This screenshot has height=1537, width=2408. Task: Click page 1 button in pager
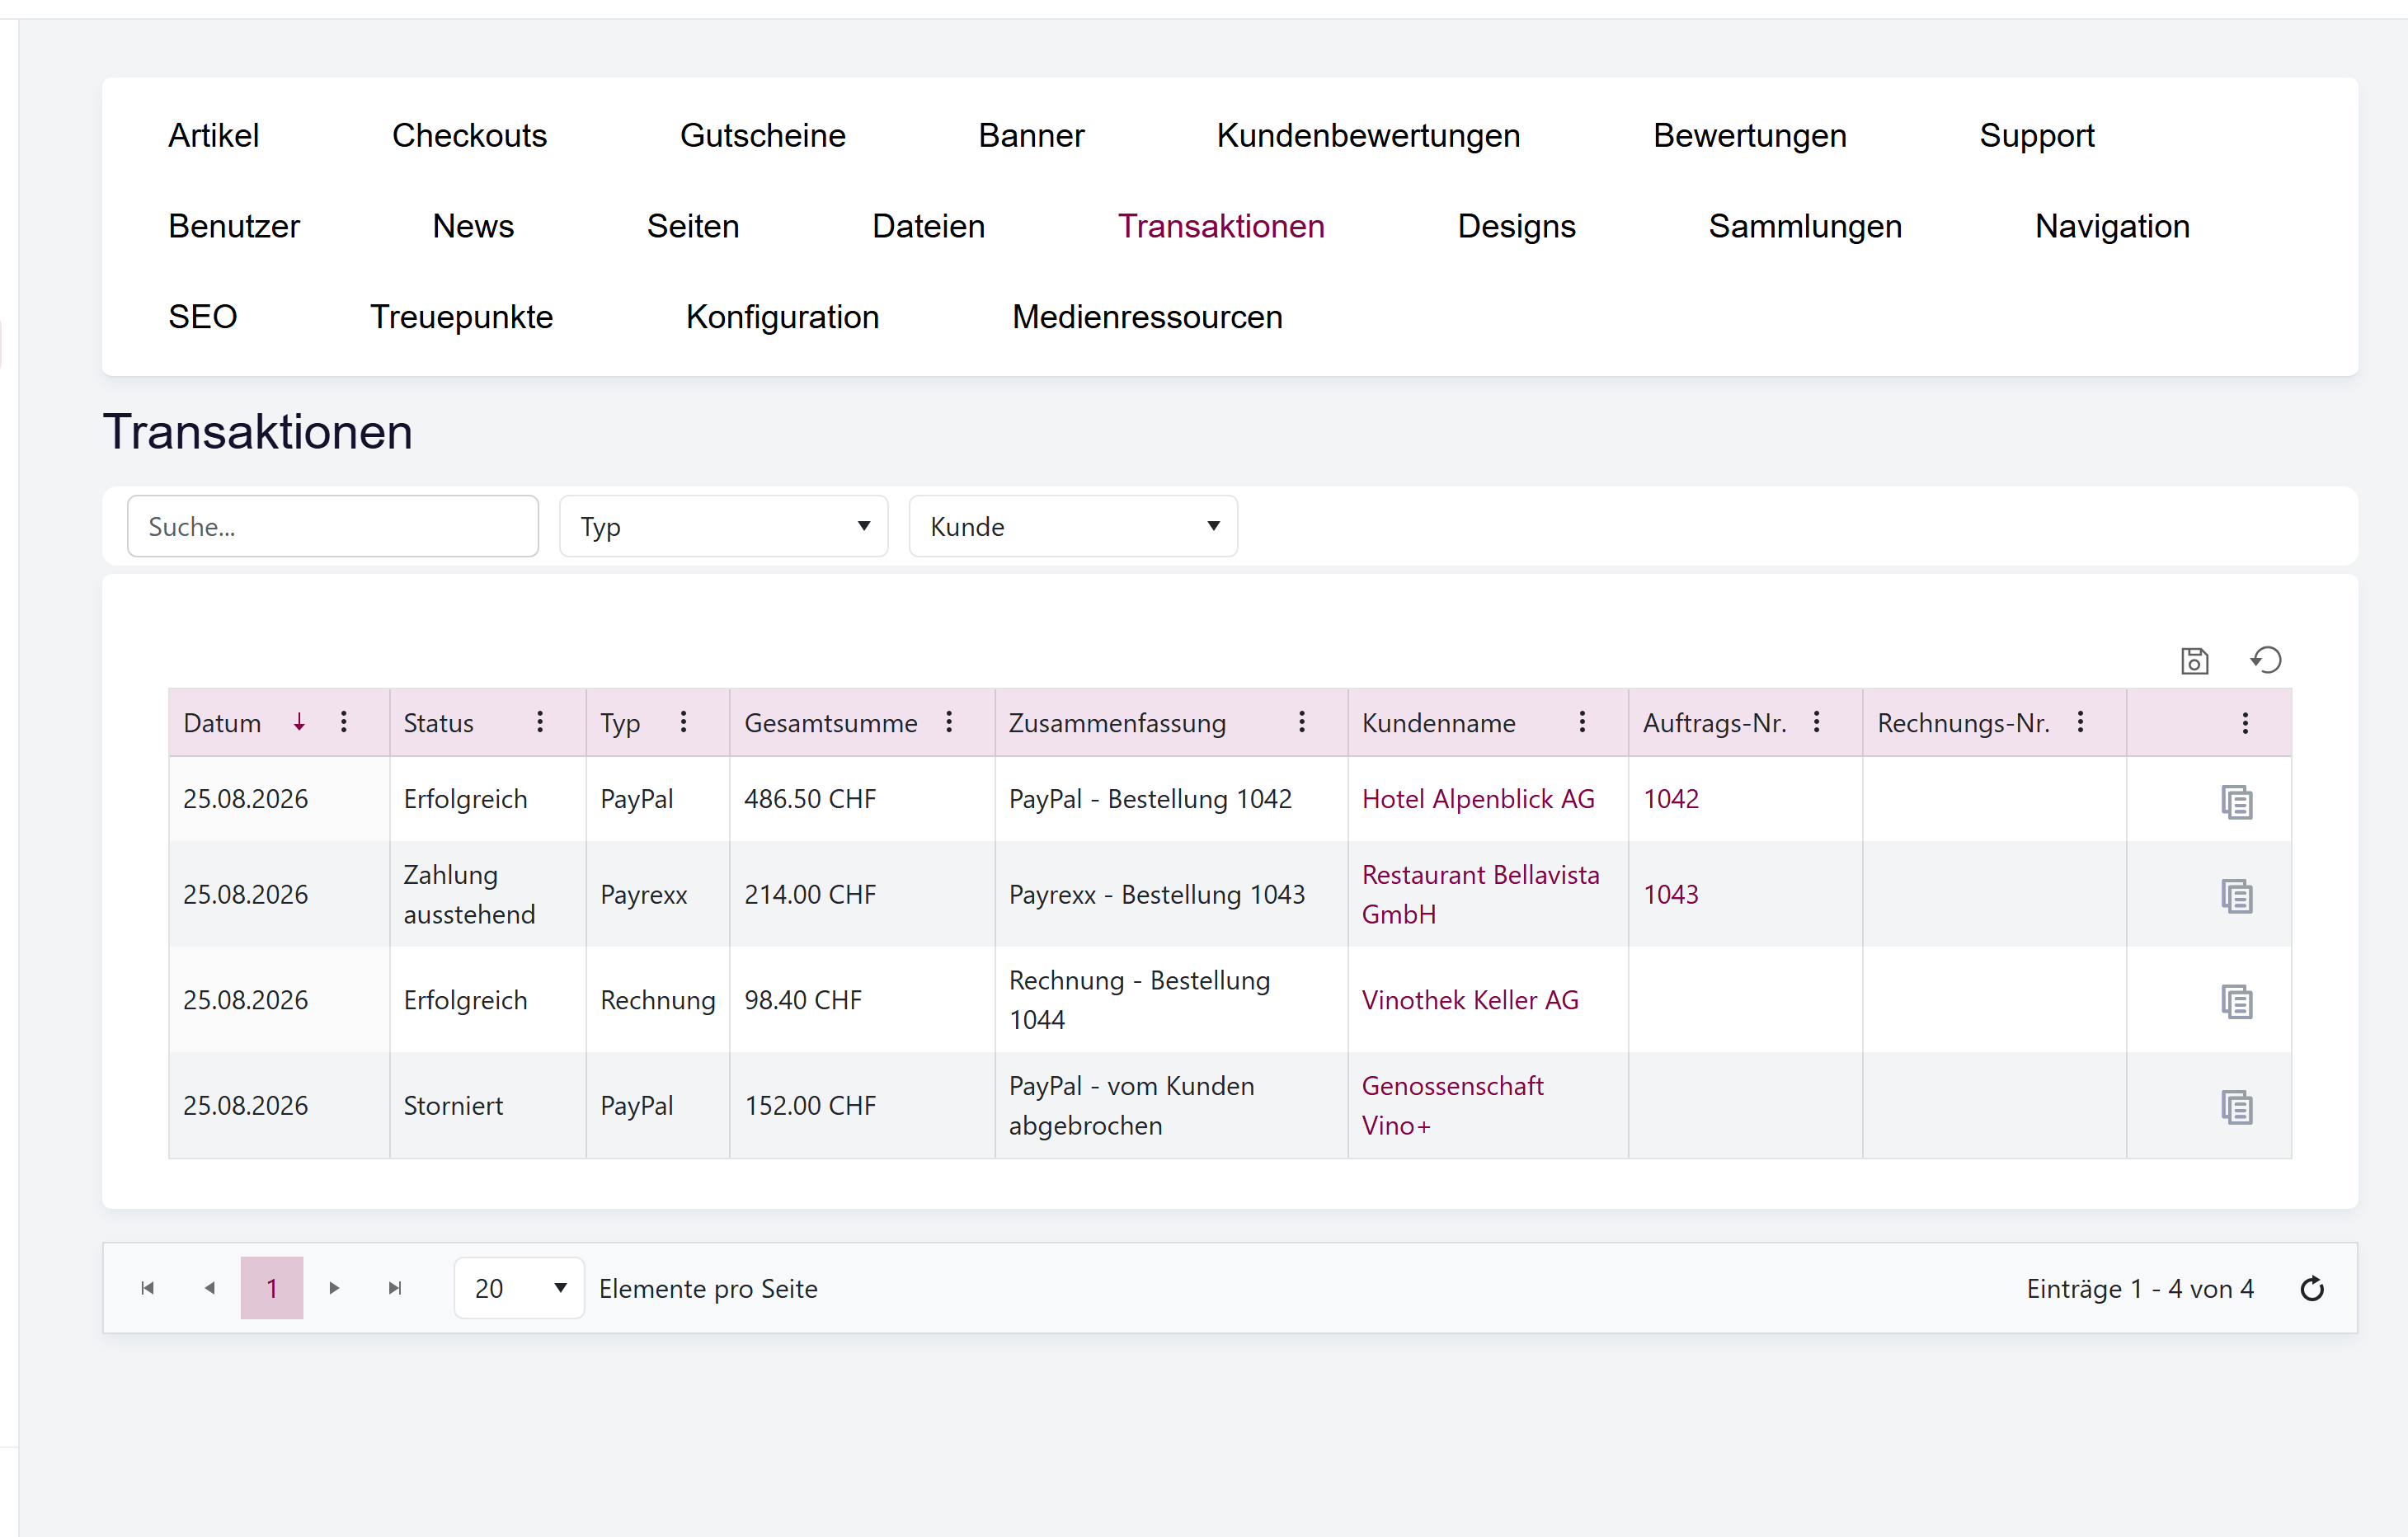(272, 1288)
